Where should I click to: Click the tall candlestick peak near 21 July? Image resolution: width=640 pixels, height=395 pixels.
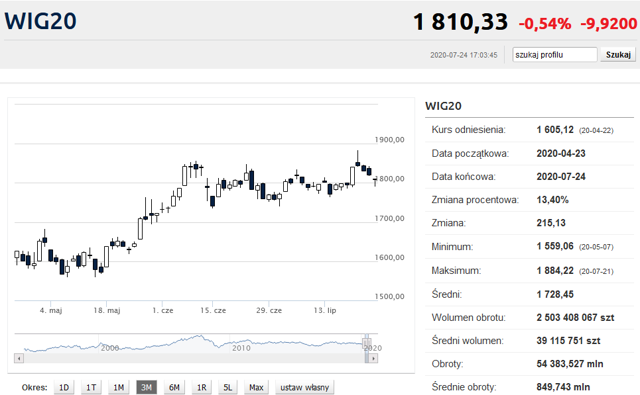(x=358, y=158)
